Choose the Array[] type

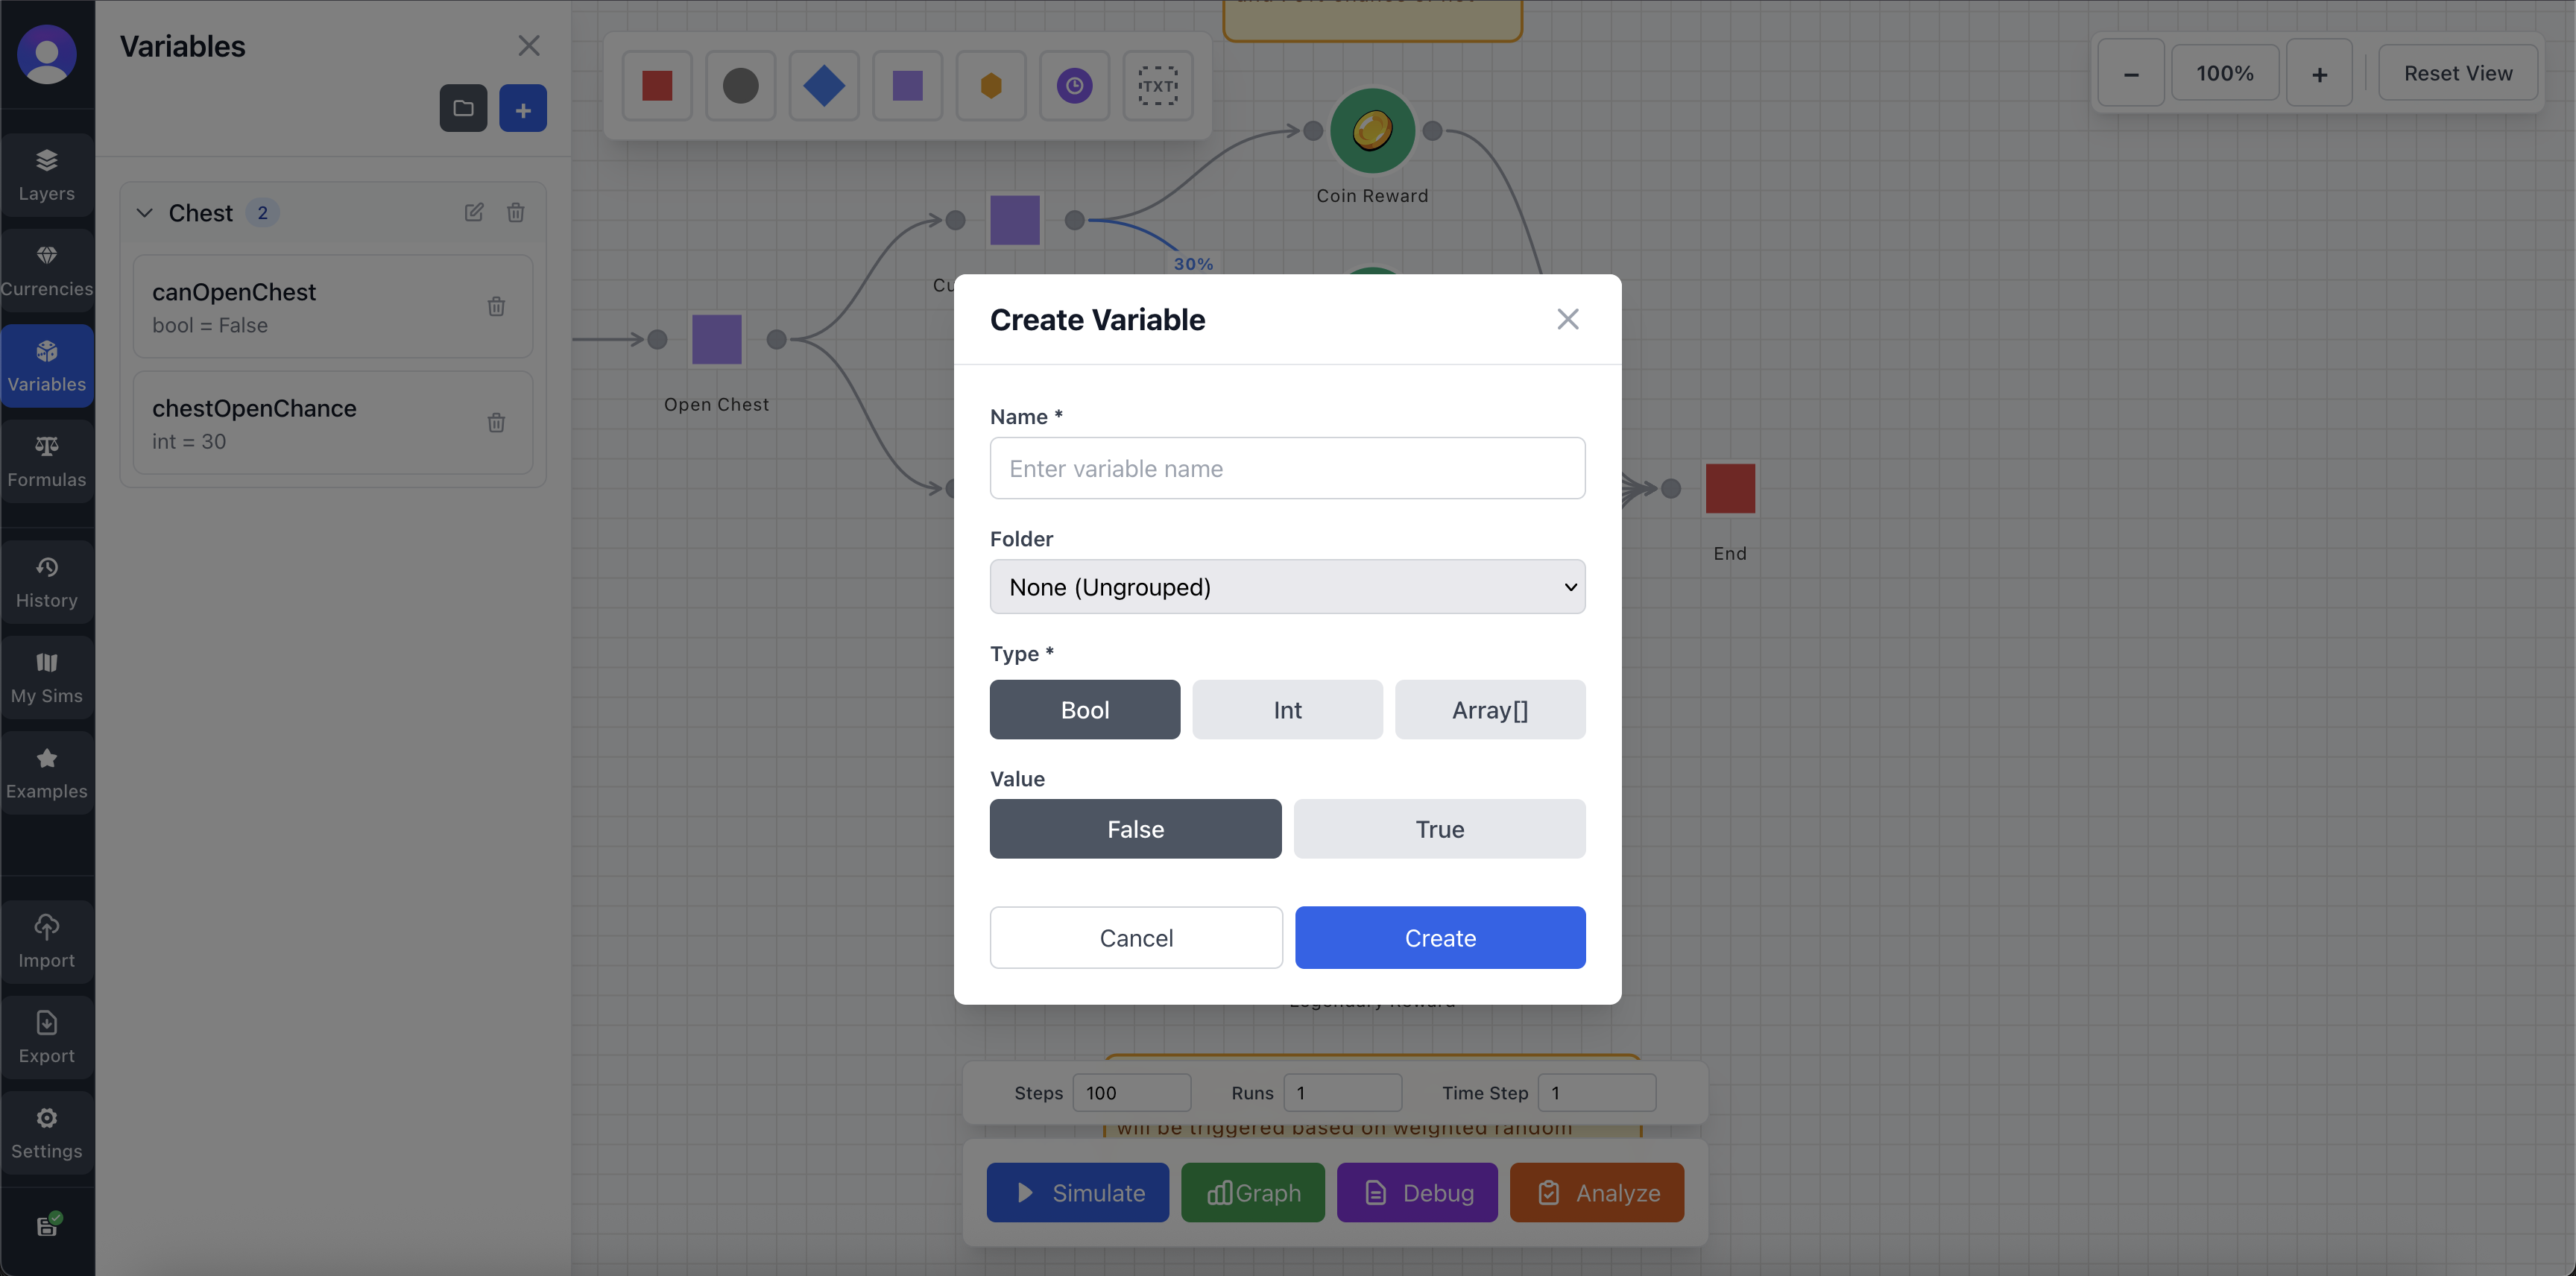(x=1489, y=710)
